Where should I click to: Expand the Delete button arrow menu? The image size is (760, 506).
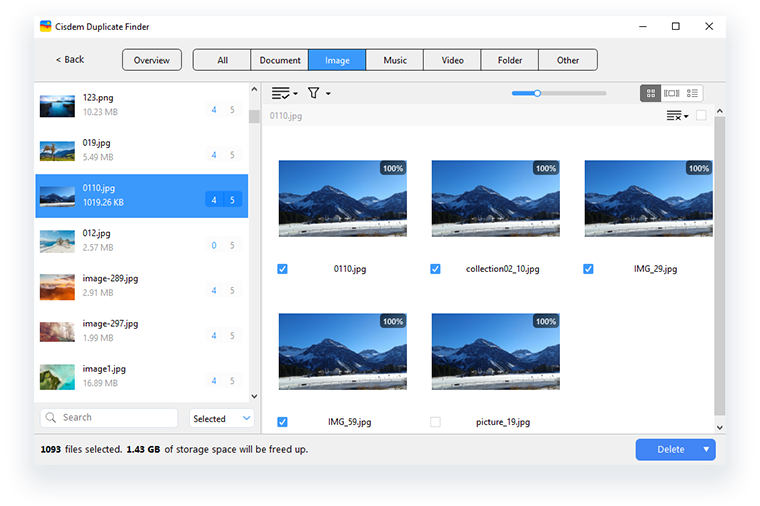click(x=707, y=450)
